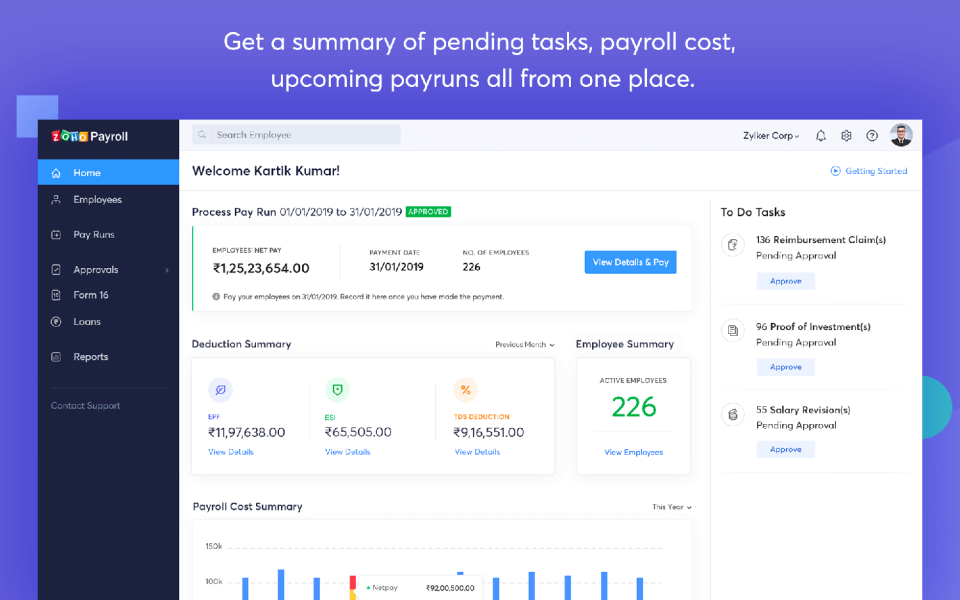The width and height of the screenshot is (960, 600).
Task: Change the This Year filter in Payroll Cost Summary
Action: pyautogui.click(x=670, y=507)
